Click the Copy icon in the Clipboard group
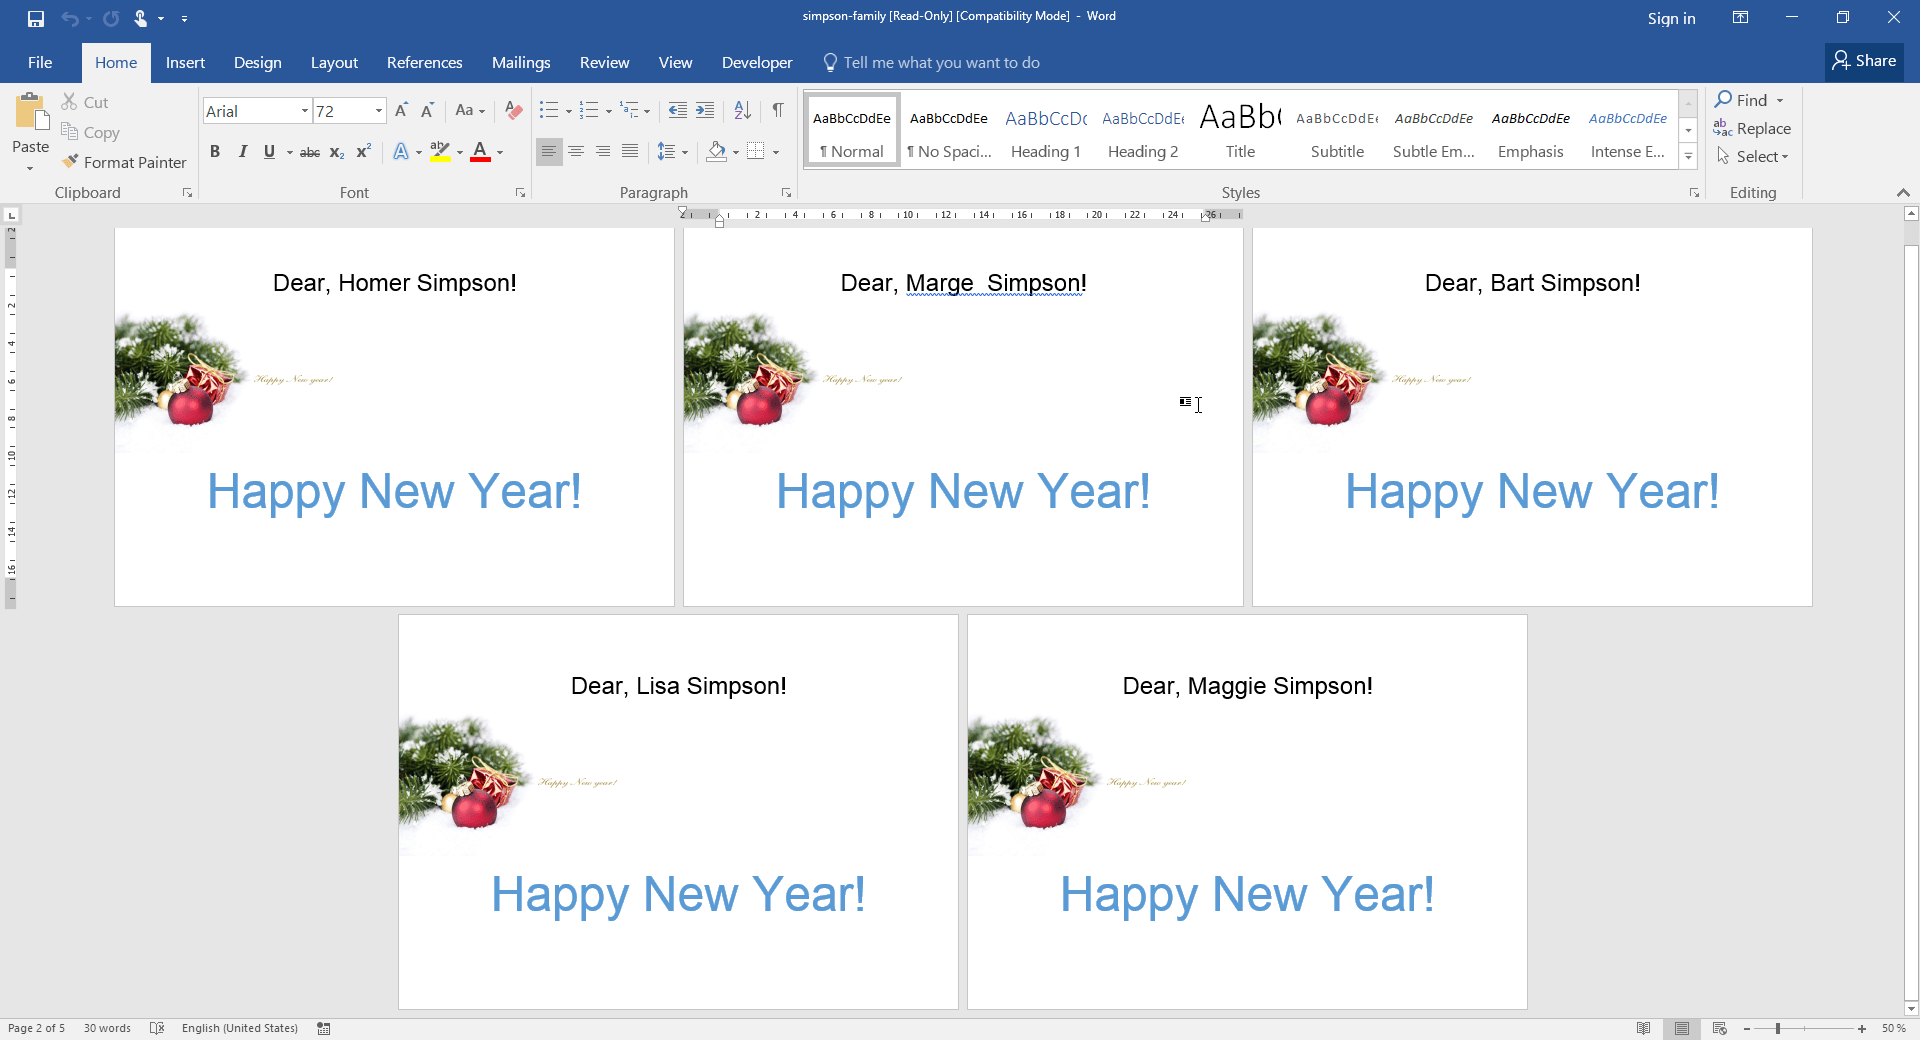This screenshot has height=1040, width=1920. (69, 132)
